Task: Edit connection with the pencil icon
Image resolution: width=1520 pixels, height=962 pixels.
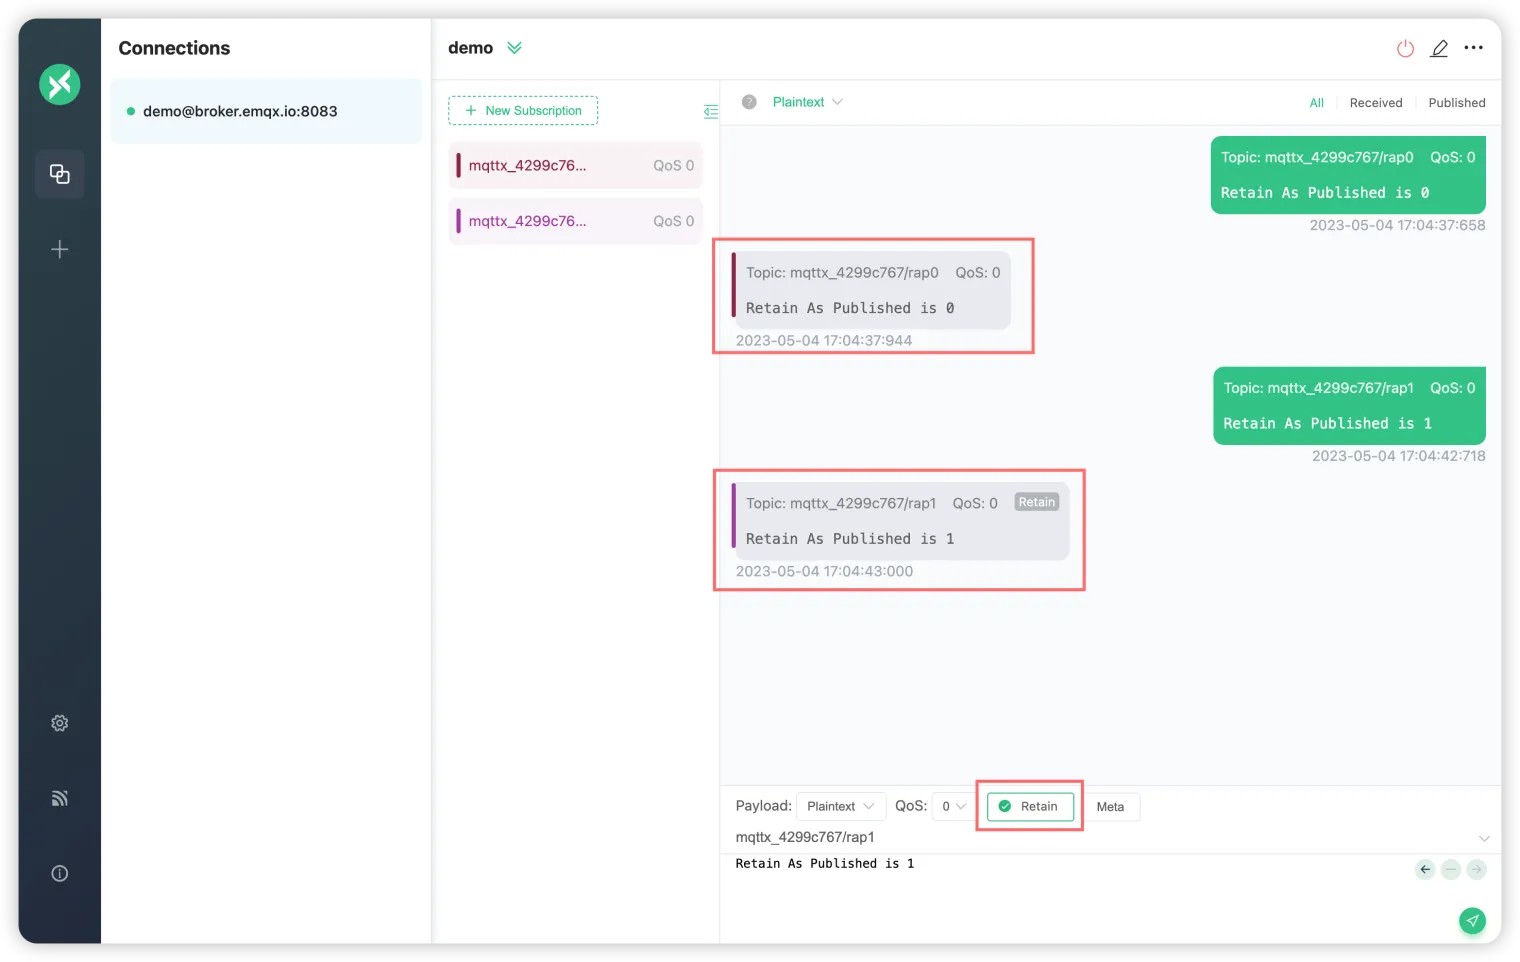Action: (1439, 48)
